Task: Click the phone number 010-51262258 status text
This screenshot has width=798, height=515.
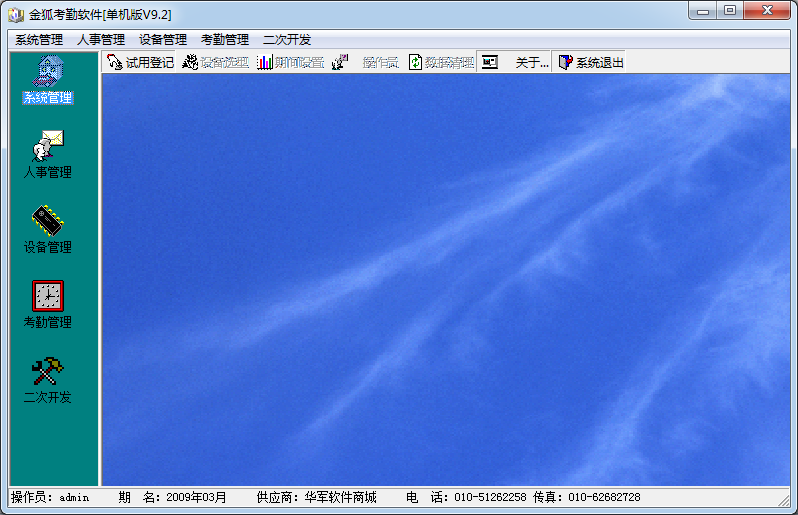Action: click(490, 497)
